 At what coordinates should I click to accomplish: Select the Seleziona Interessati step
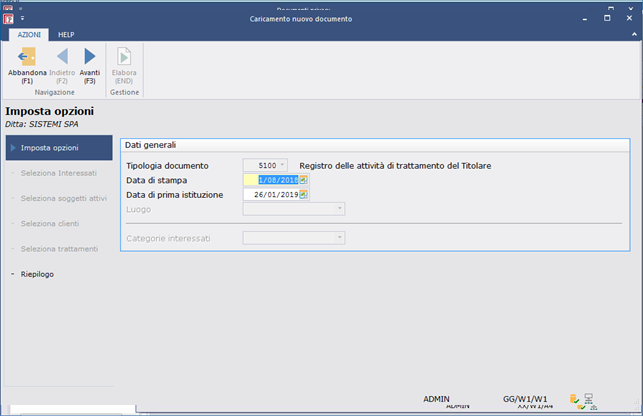click(59, 173)
